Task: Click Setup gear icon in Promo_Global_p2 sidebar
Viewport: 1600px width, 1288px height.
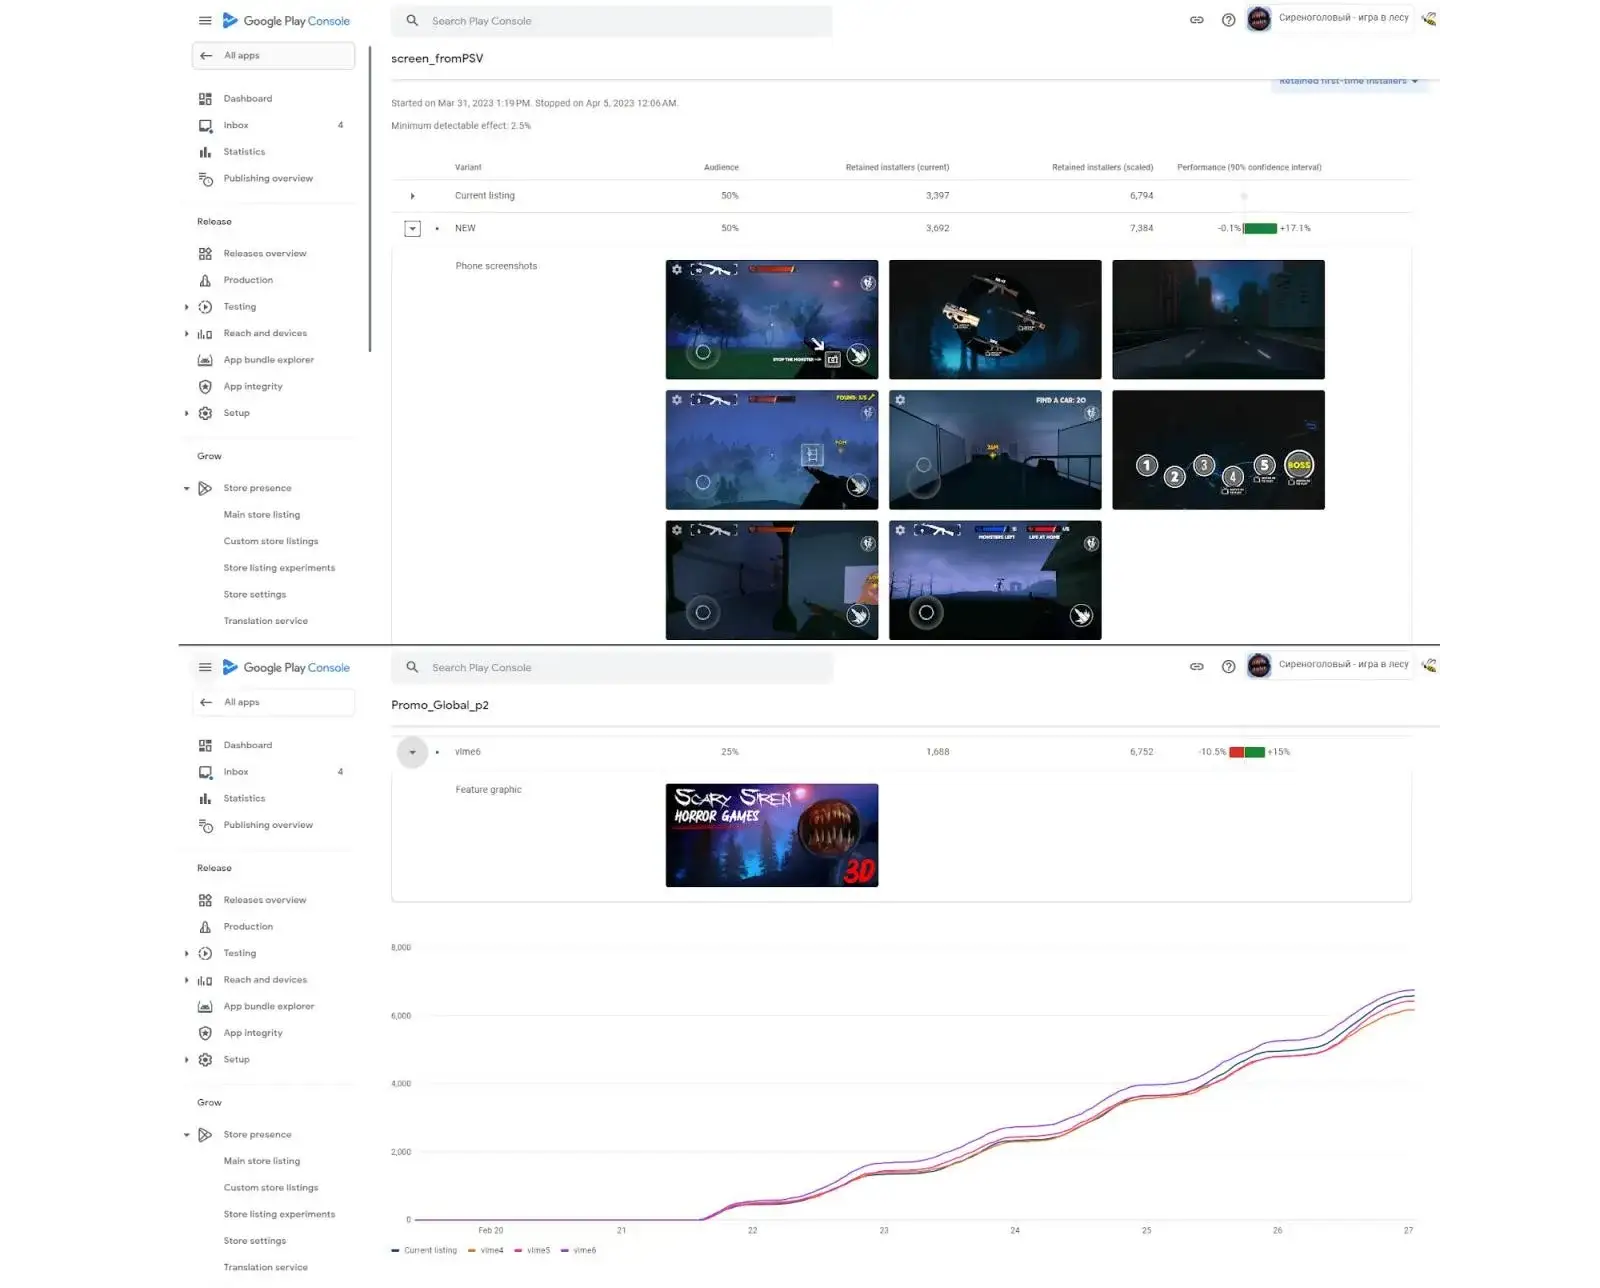Action: pos(205,1060)
